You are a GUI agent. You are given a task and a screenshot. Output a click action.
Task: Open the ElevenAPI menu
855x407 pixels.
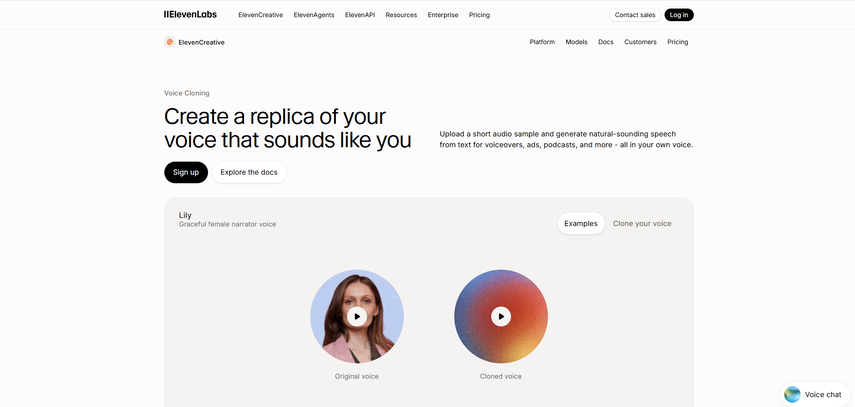tap(360, 15)
